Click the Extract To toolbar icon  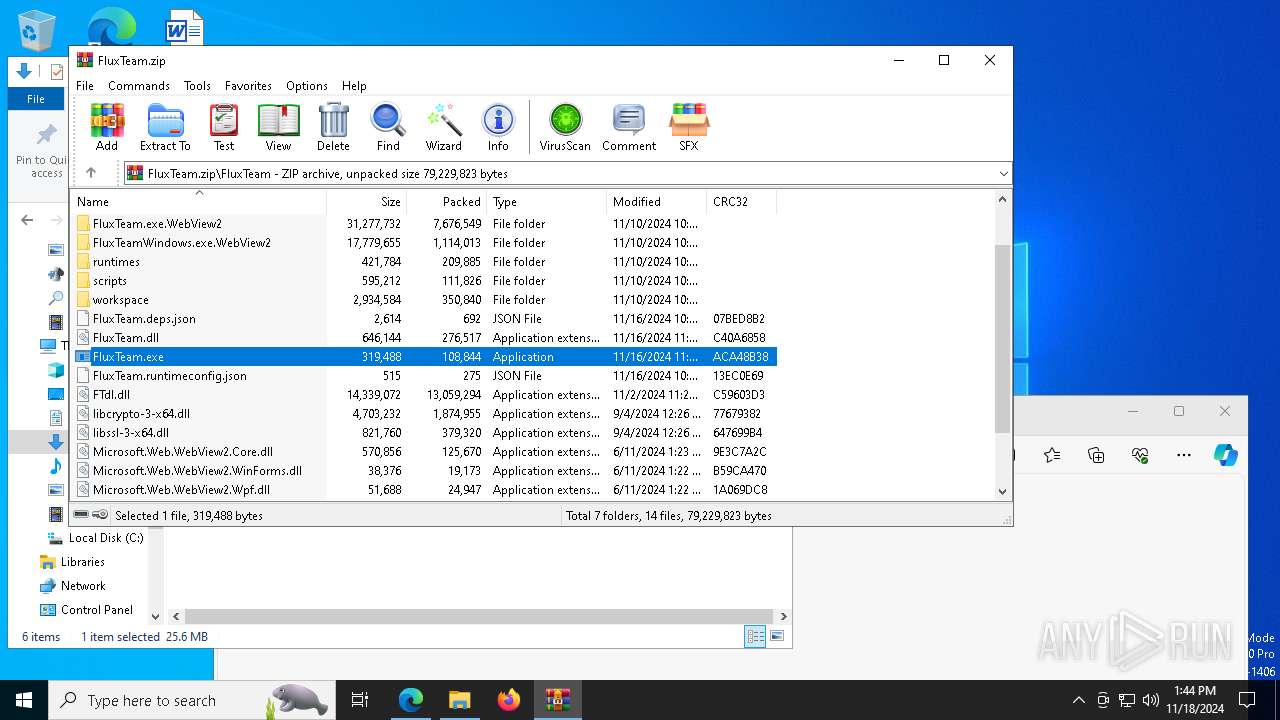tap(165, 127)
